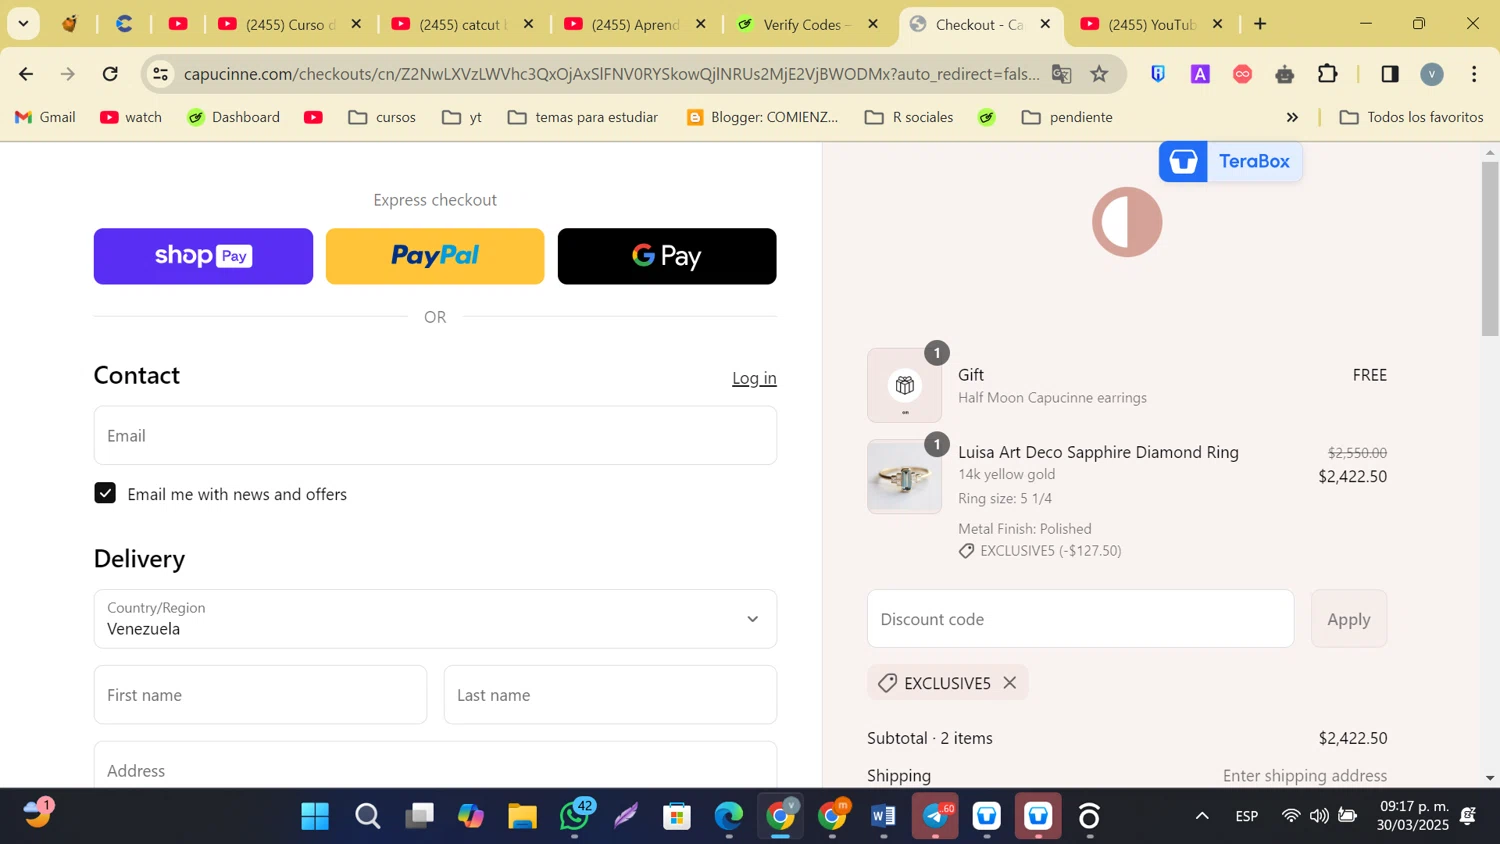Focus the First name field
The height and width of the screenshot is (844, 1500).
pyautogui.click(x=260, y=695)
